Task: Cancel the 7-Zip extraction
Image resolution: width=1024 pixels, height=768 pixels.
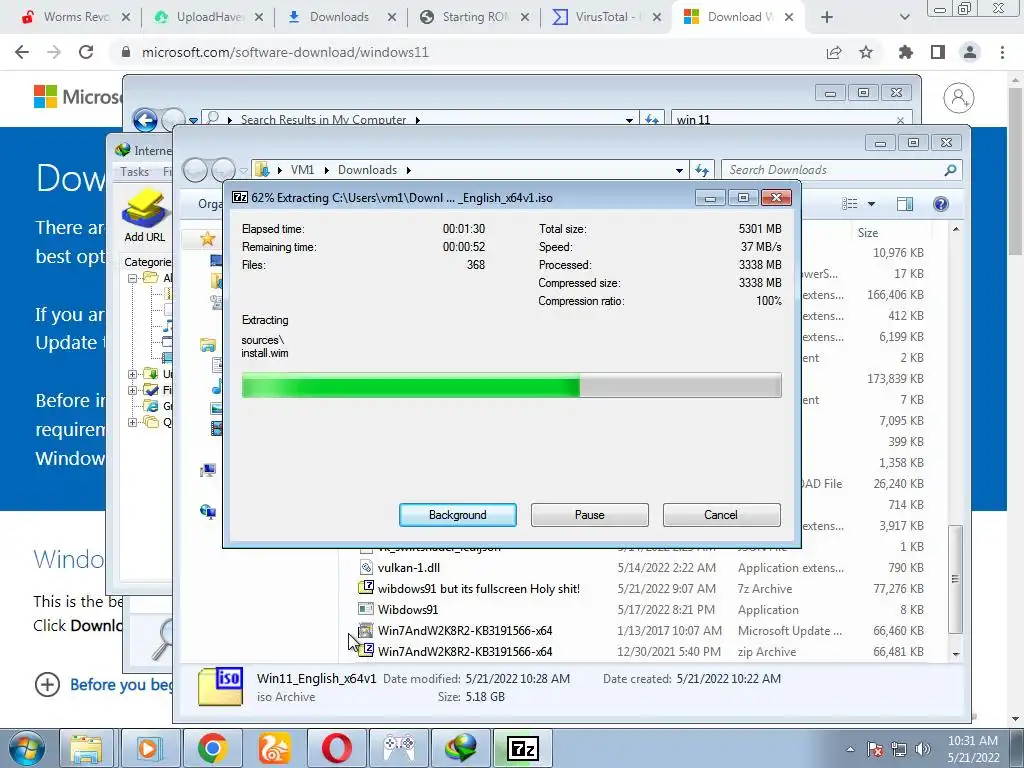Action: coord(721,515)
